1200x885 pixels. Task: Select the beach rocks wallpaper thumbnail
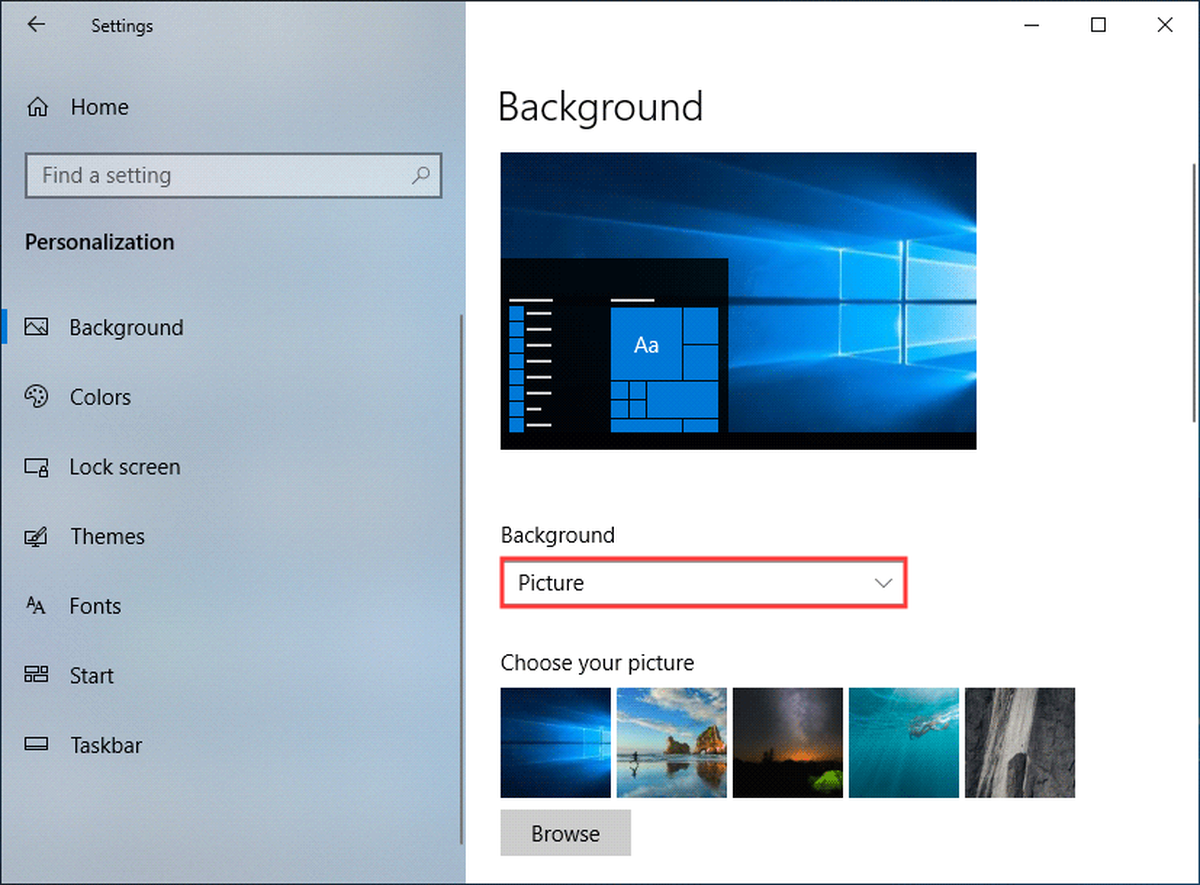pos(671,742)
